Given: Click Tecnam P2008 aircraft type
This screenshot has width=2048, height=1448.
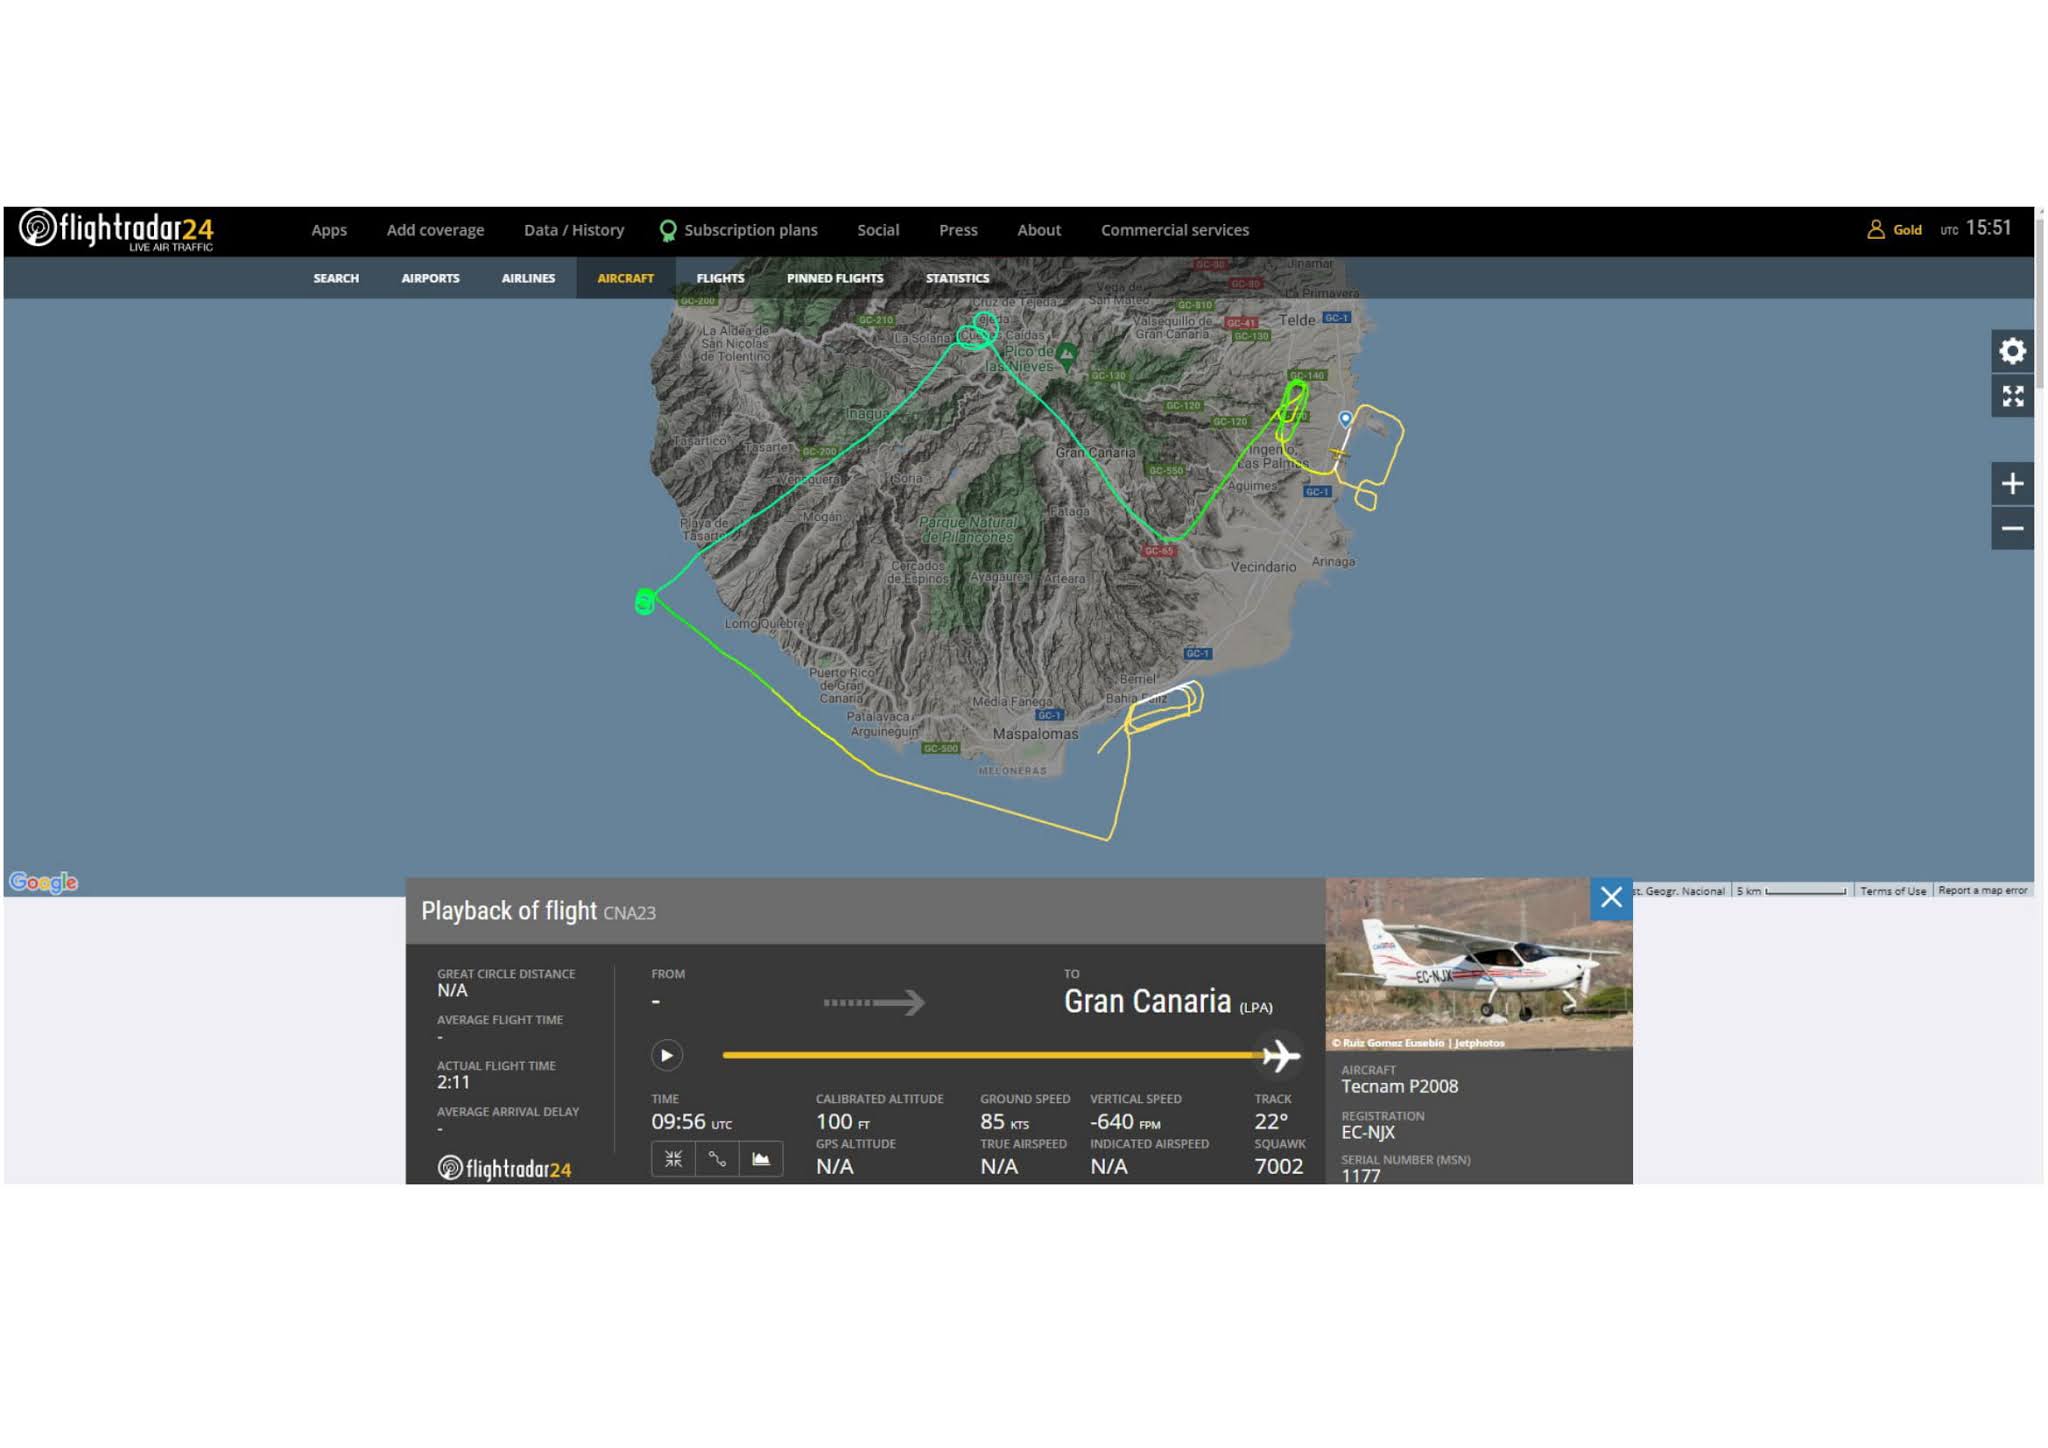Looking at the screenshot, I should click(x=1399, y=1087).
